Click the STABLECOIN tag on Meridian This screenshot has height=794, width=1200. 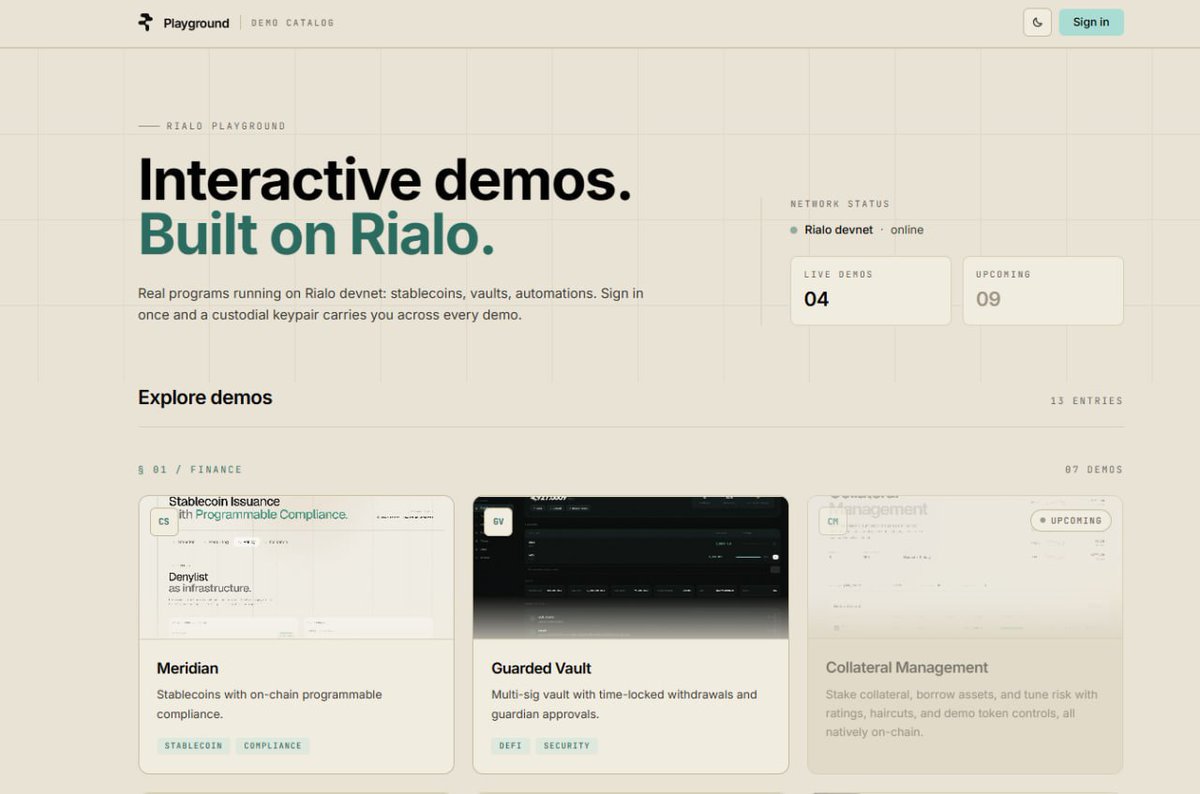coord(194,746)
